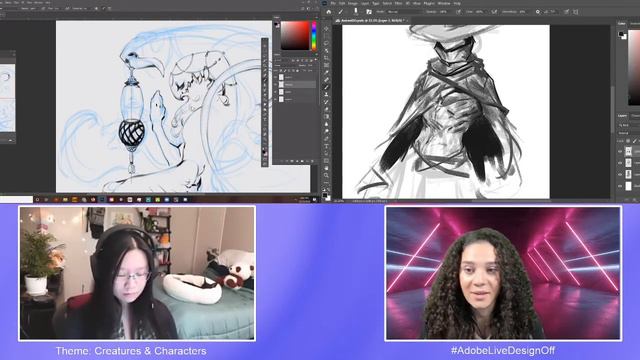
Task: Select the Blur tool in right Photoshop toolbar
Action: point(326,124)
